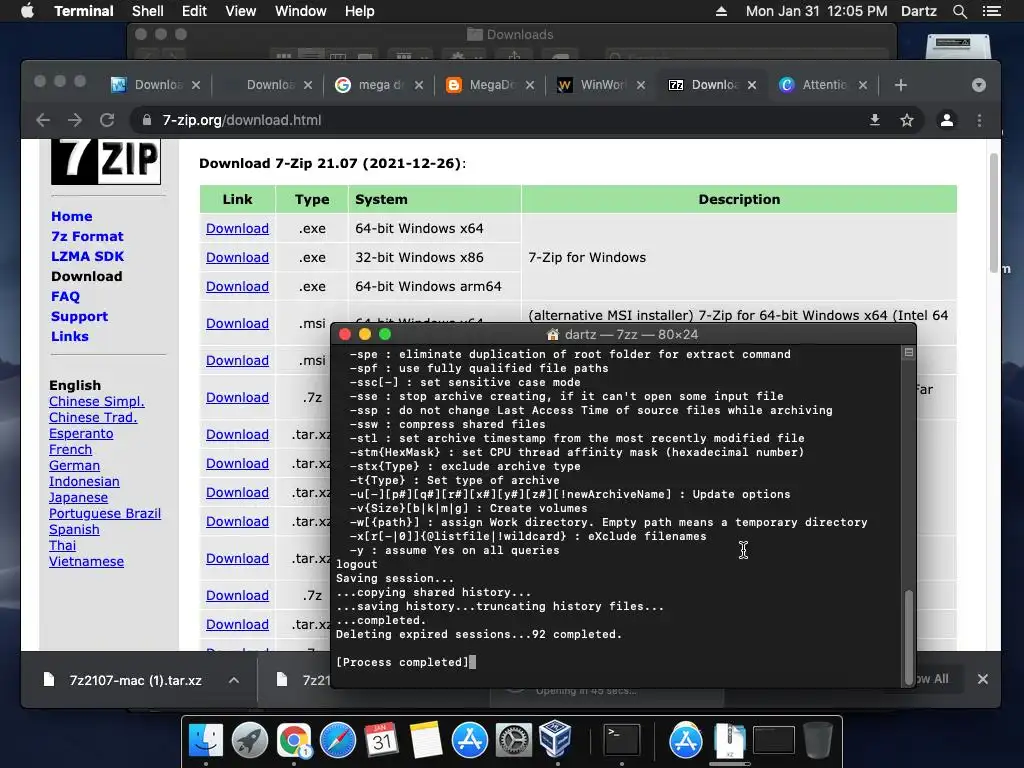
Task: Open Finder from the Dock
Action: pos(206,740)
